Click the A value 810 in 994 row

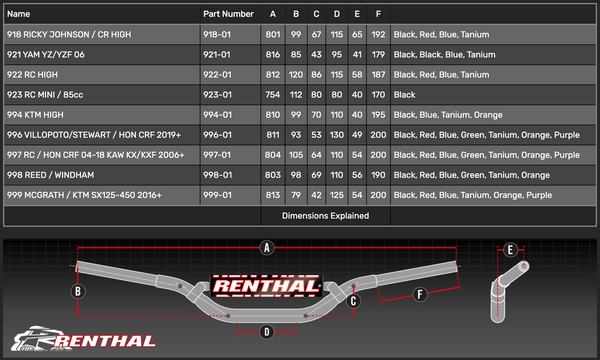tap(273, 115)
